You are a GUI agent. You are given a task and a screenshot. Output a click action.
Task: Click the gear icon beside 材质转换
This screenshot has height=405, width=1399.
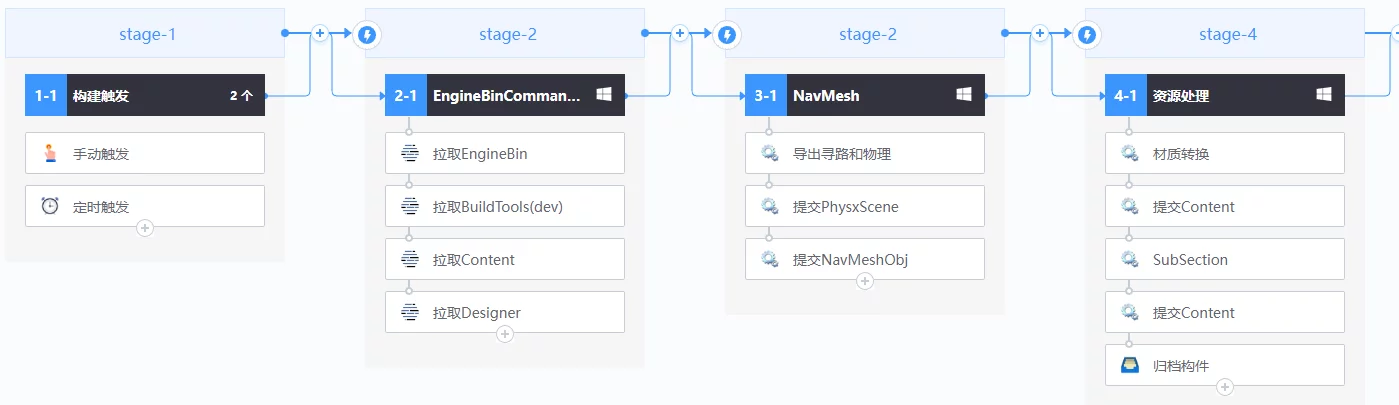[1130, 154]
